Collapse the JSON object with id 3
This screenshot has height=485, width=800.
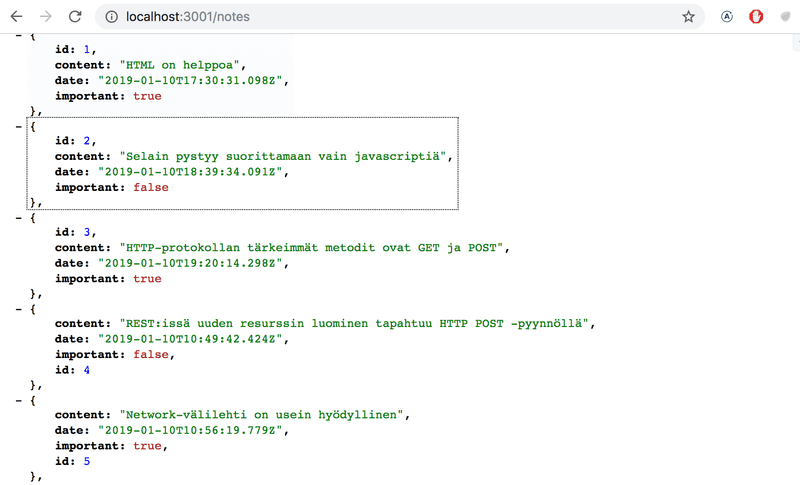click(x=19, y=218)
